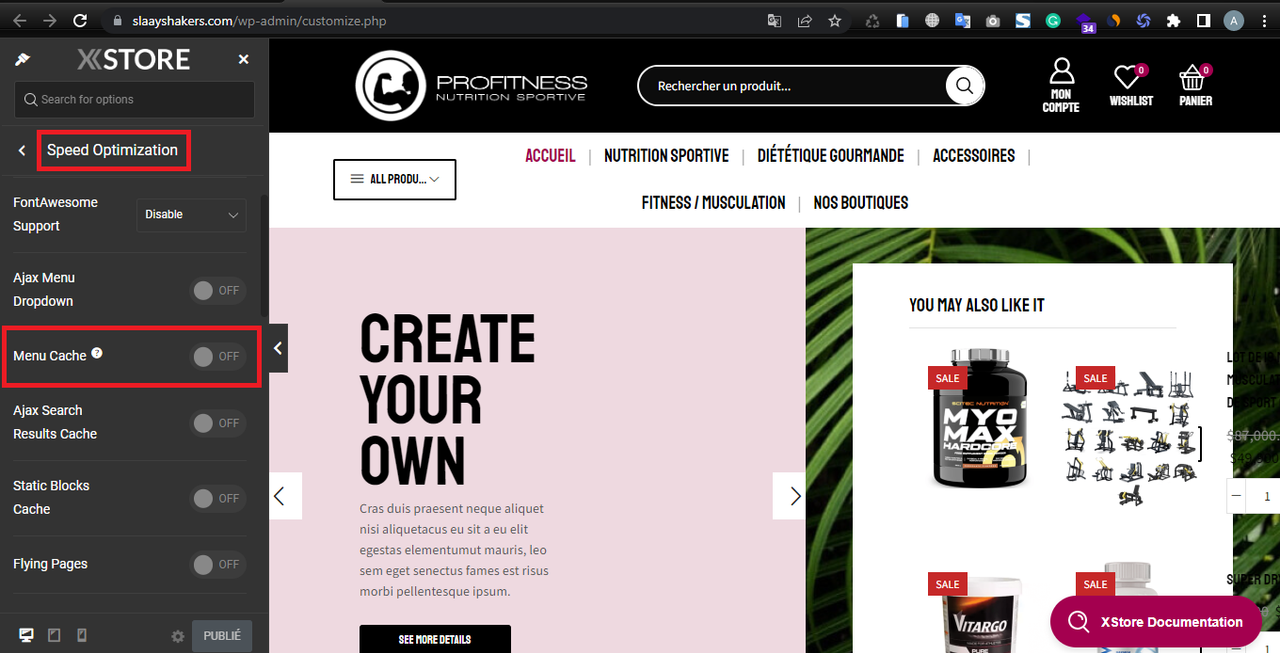Switch to desktop preview device icon
Image resolution: width=1280 pixels, height=653 pixels.
coord(27,636)
